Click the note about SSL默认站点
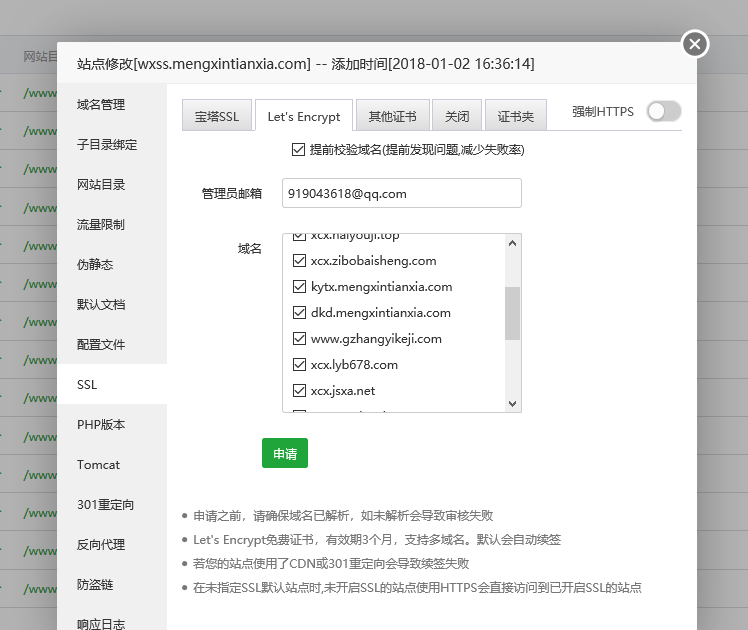This screenshot has width=748, height=630. coord(417,588)
